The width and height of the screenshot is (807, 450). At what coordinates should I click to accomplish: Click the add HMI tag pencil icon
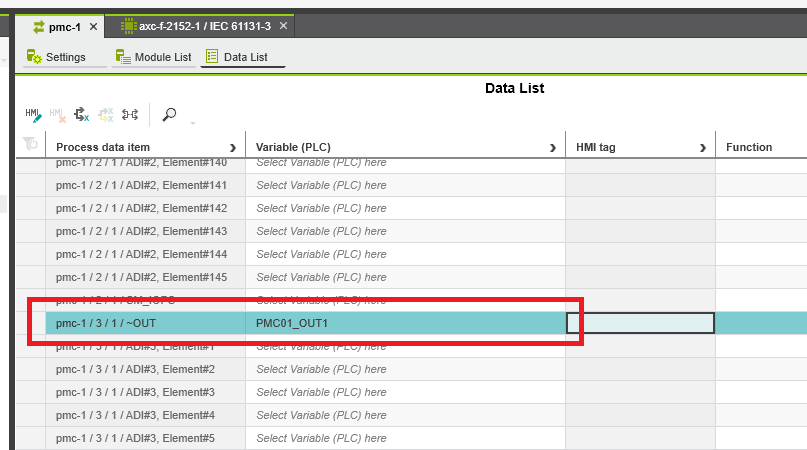click(x=33, y=115)
